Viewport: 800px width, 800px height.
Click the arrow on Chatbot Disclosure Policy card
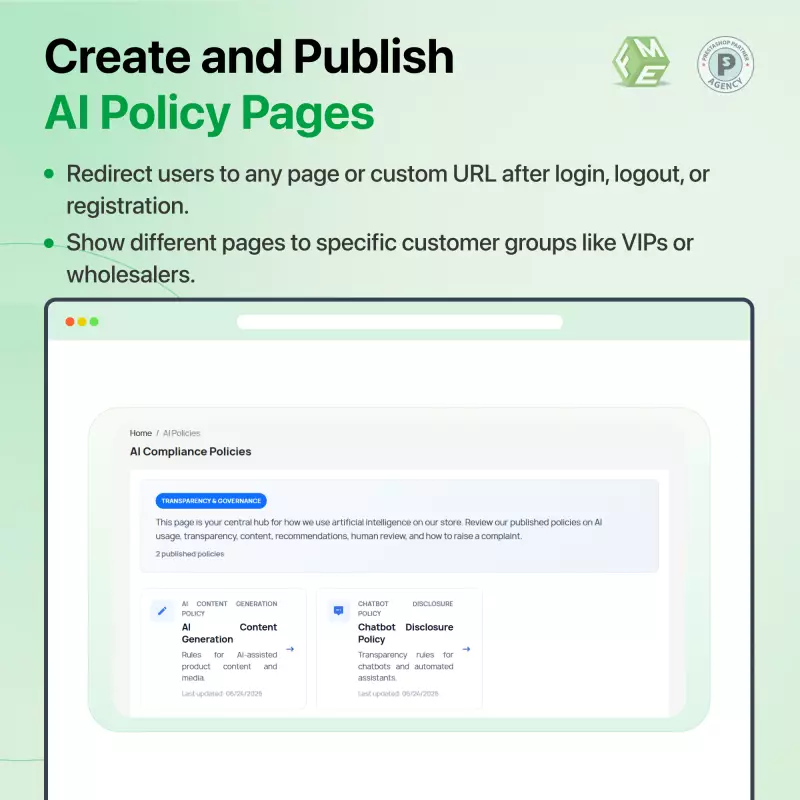pos(466,649)
